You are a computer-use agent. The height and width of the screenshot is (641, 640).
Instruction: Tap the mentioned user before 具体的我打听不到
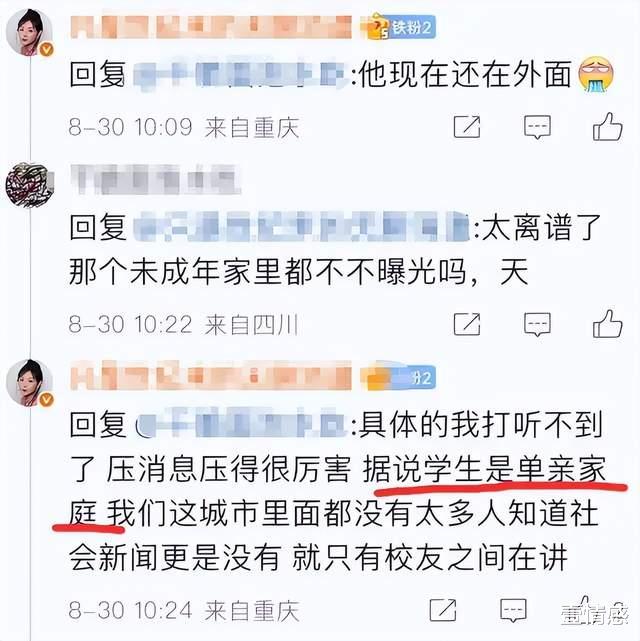tap(242, 423)
